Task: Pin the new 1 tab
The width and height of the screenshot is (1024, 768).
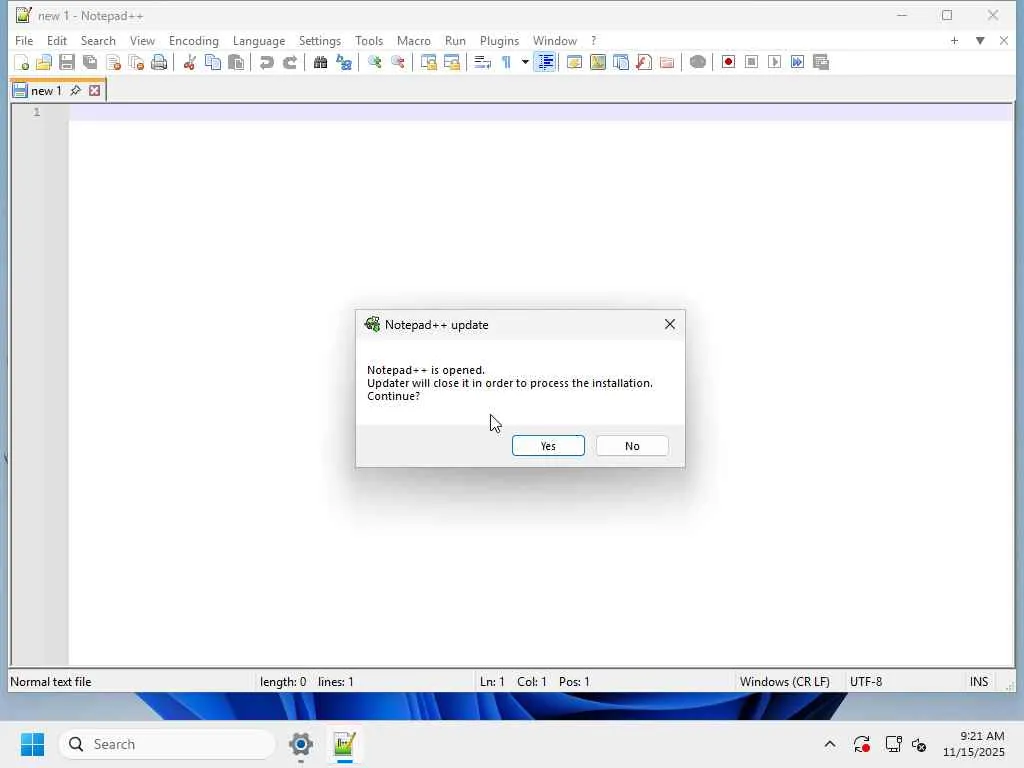Action: click(75, 90)
